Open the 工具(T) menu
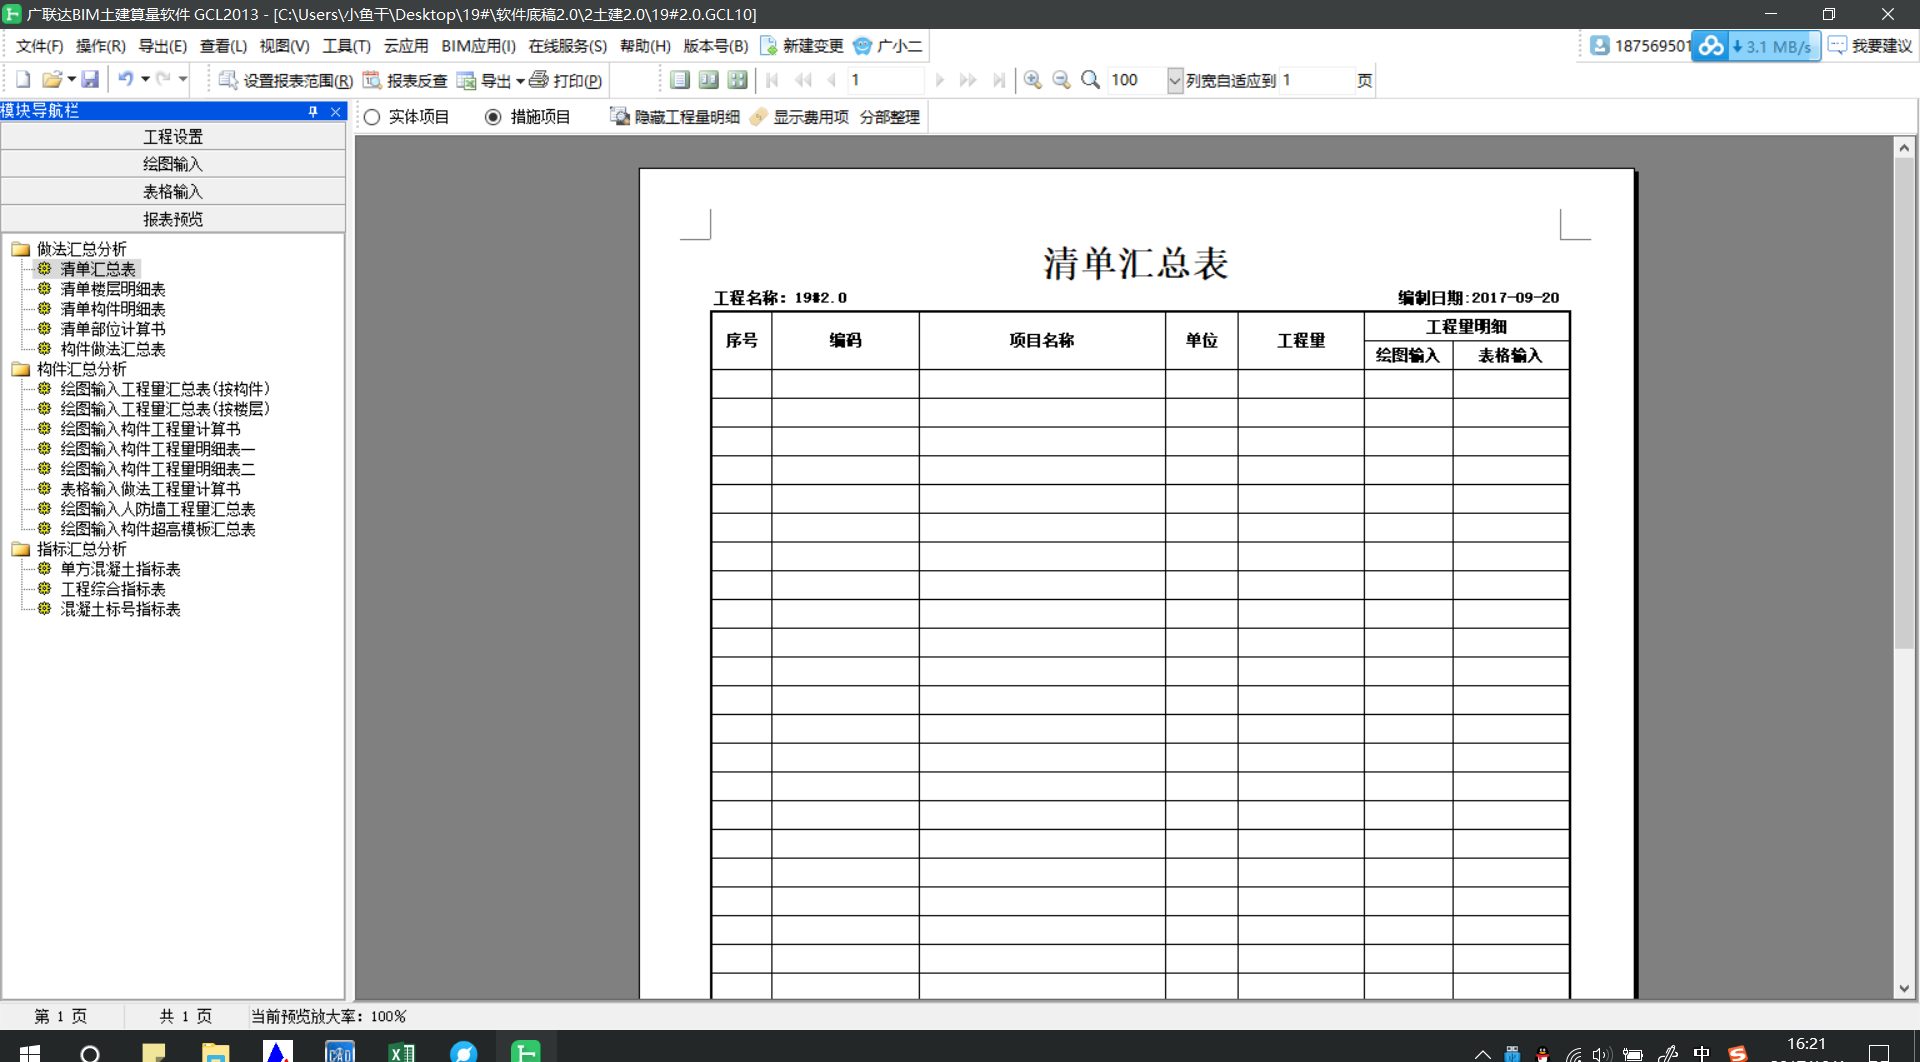 346,46
